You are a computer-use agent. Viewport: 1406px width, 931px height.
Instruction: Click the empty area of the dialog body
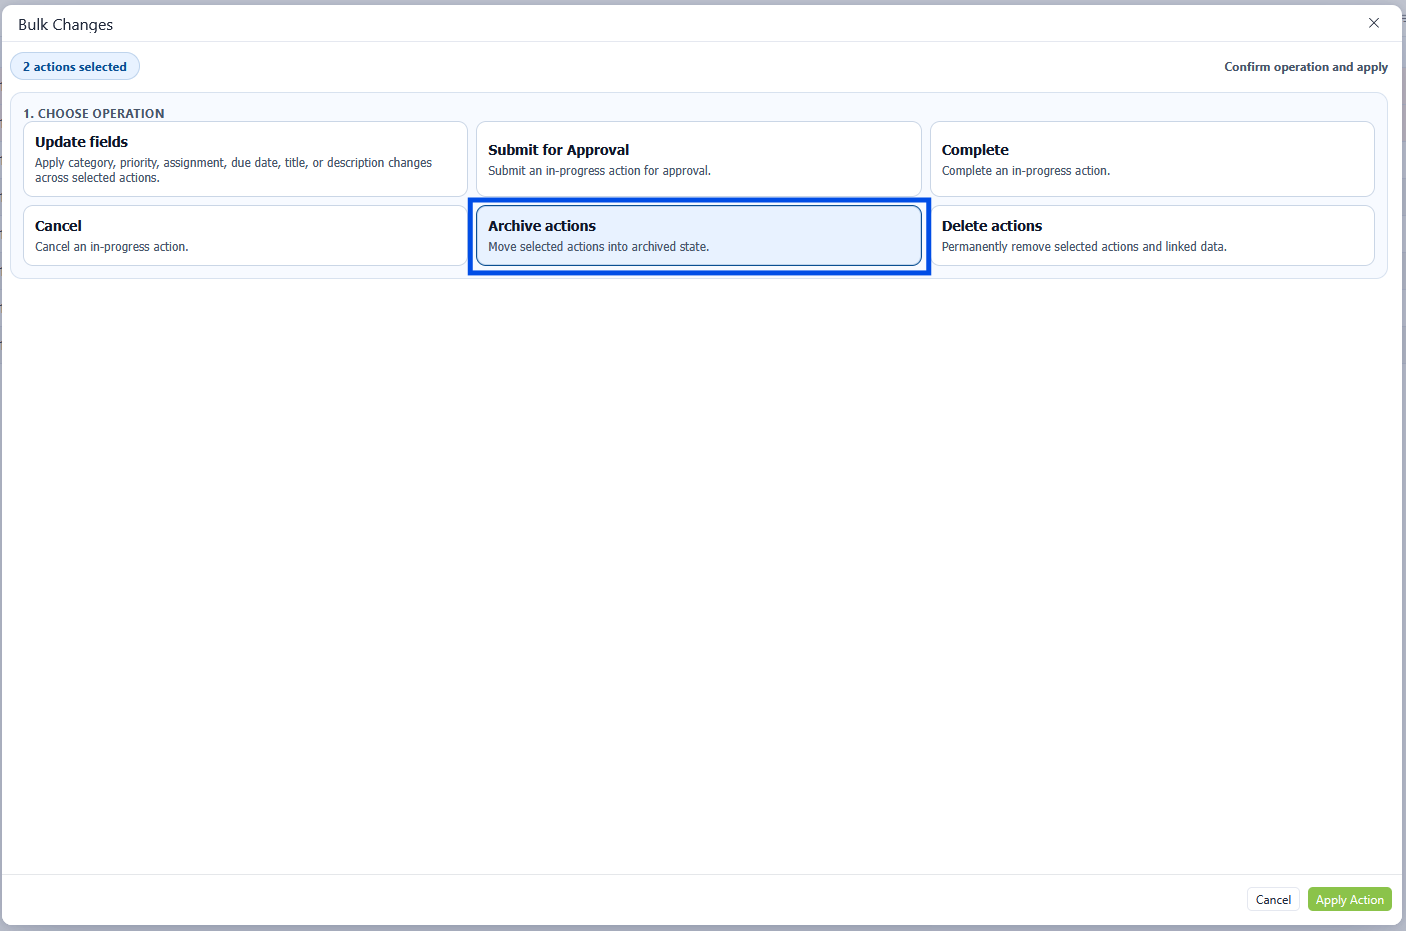coord(700,570)
